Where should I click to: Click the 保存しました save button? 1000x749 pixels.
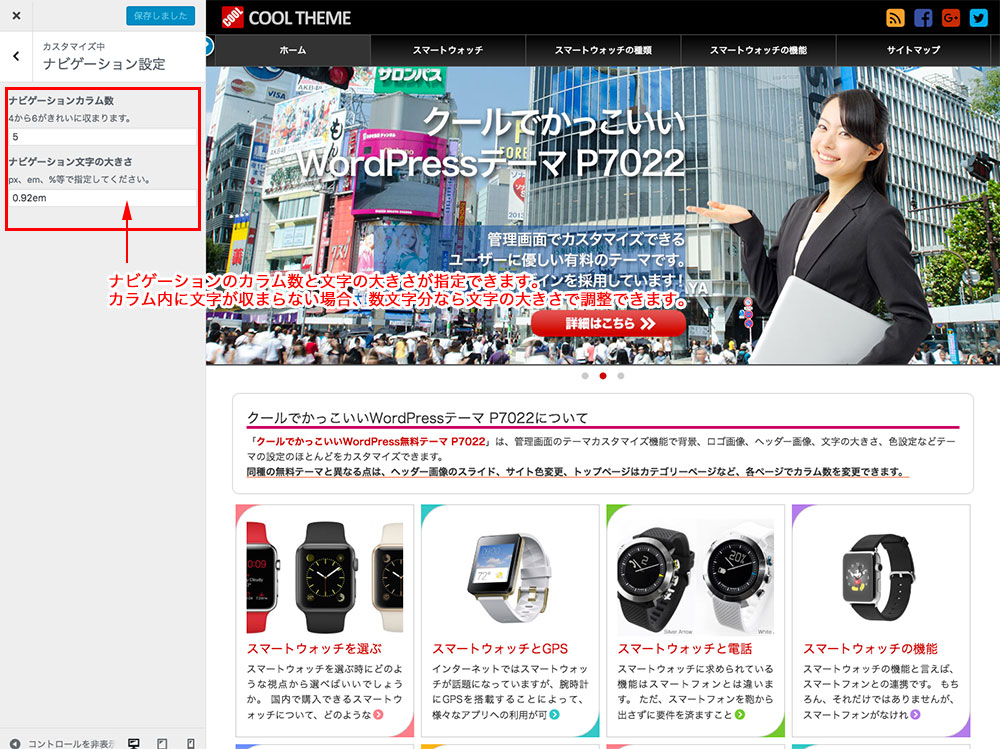[x=160, y=15]
